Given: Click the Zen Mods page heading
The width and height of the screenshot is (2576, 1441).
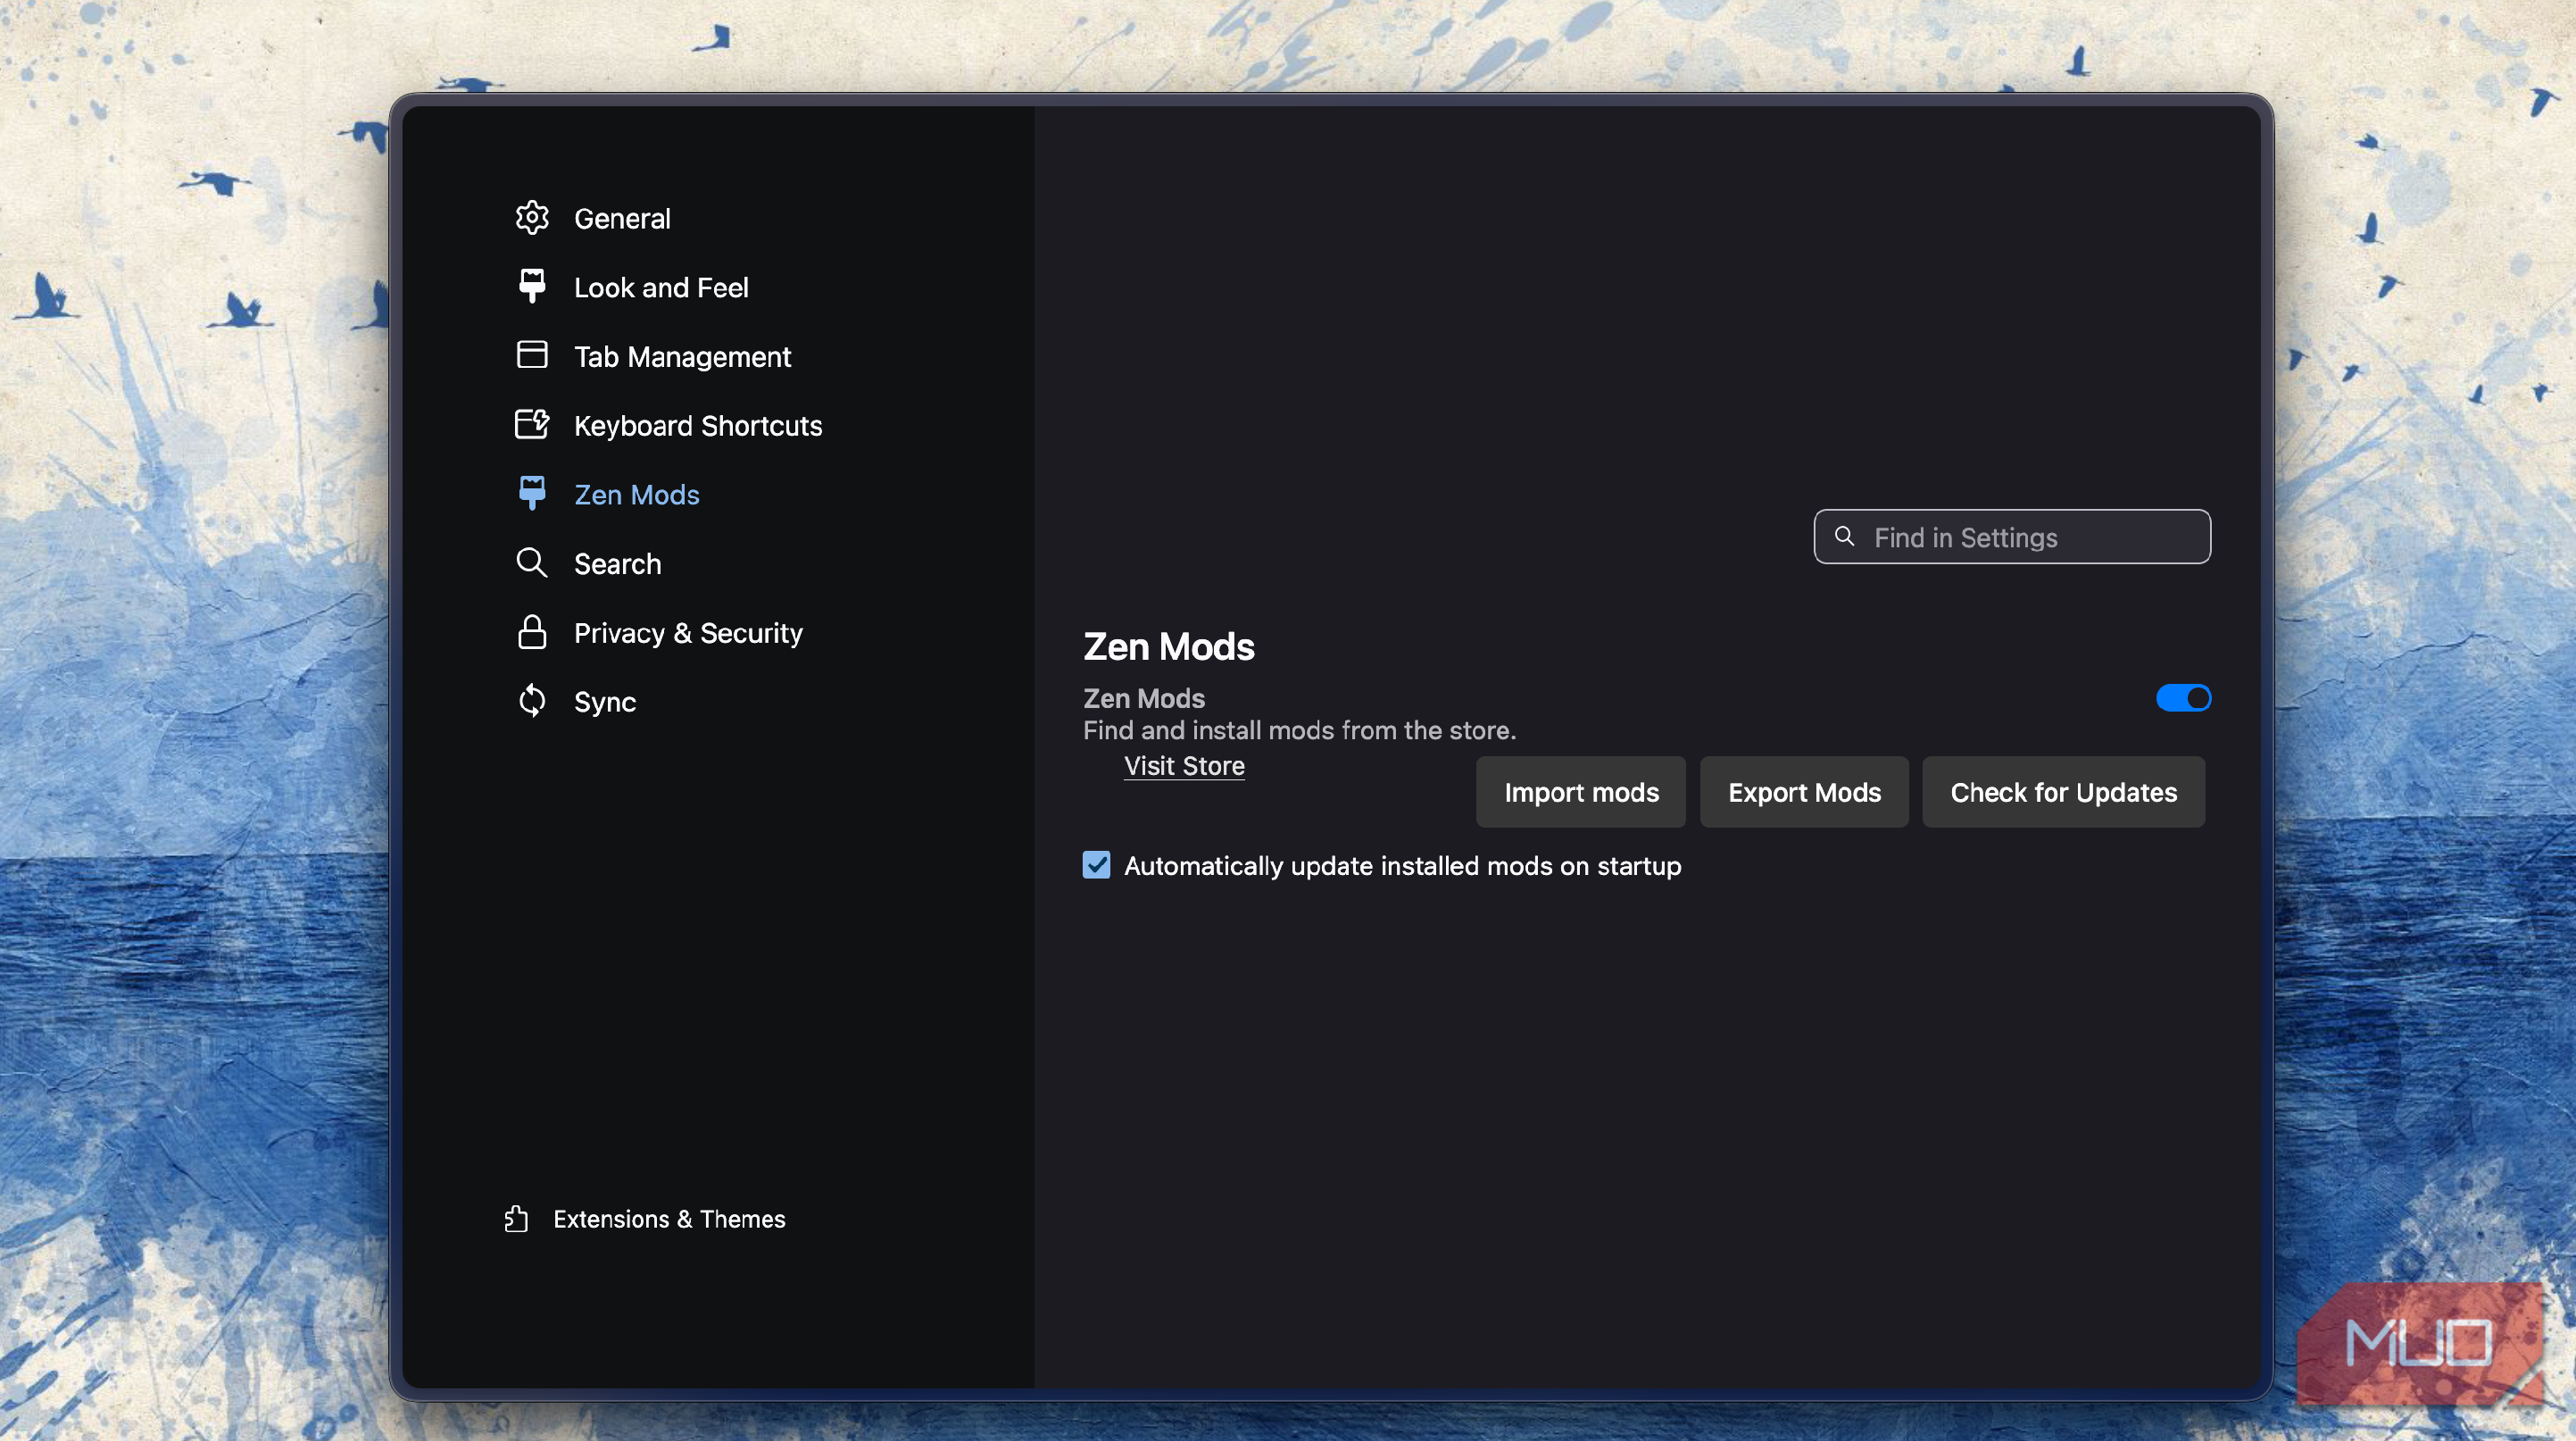Looking at the screenshot, I should pos(1168,646).
